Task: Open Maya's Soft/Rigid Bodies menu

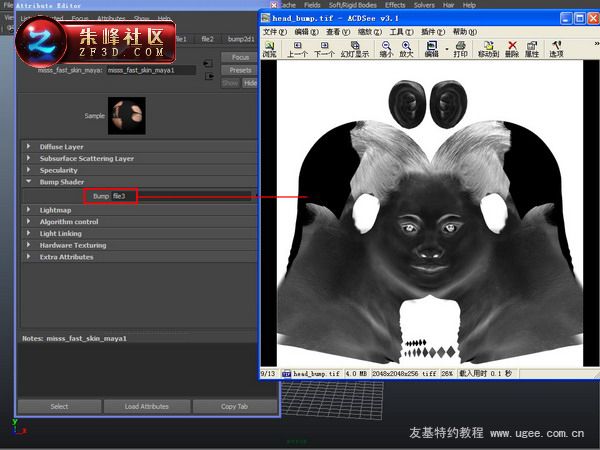Action: tap(352, 5)
